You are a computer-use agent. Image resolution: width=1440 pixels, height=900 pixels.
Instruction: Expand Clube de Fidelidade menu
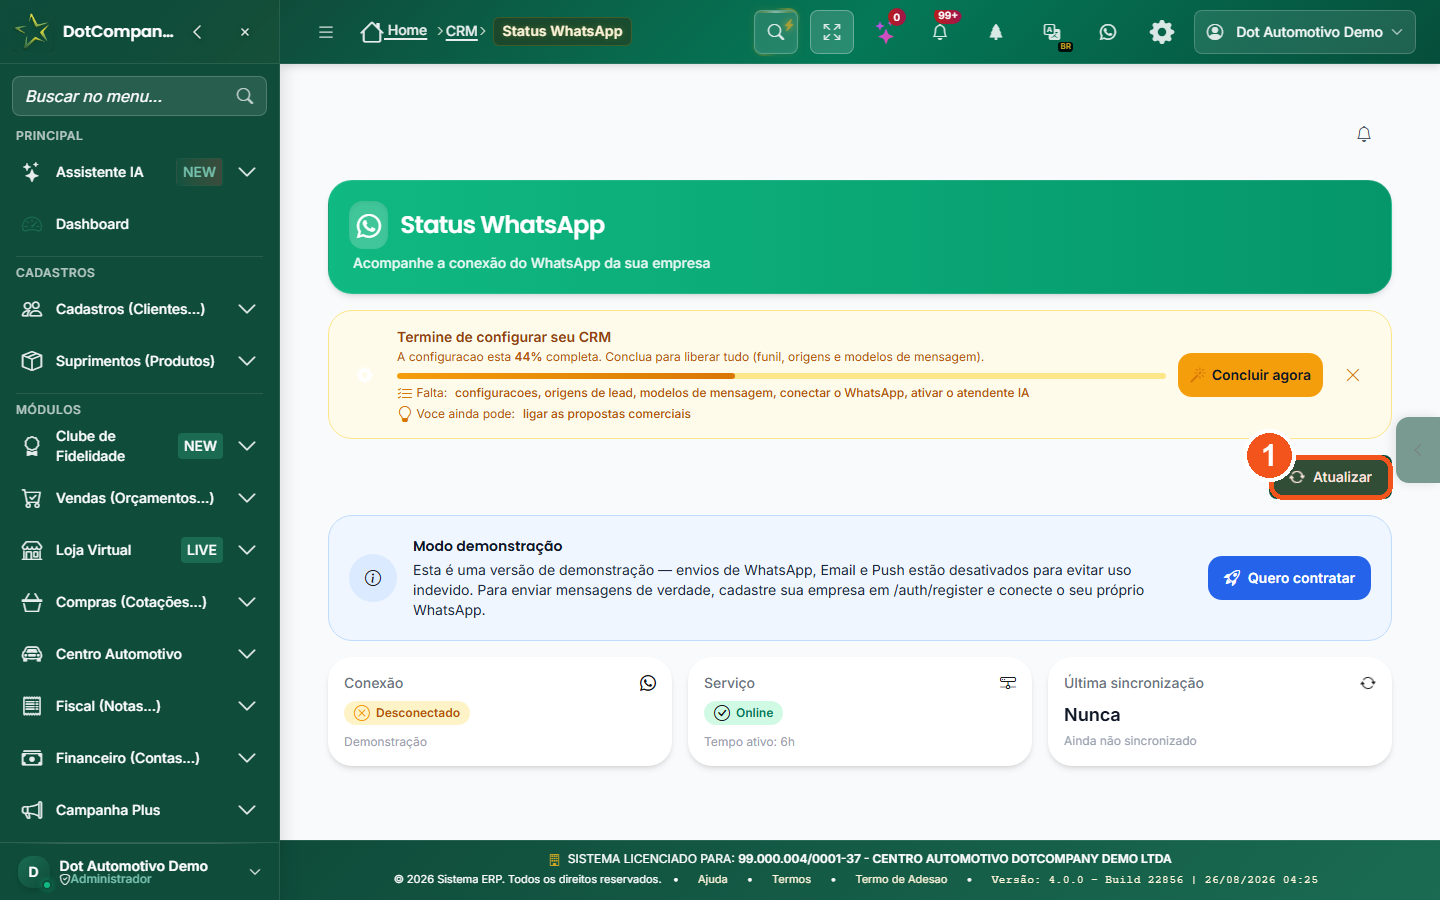(x=247, y=446)
